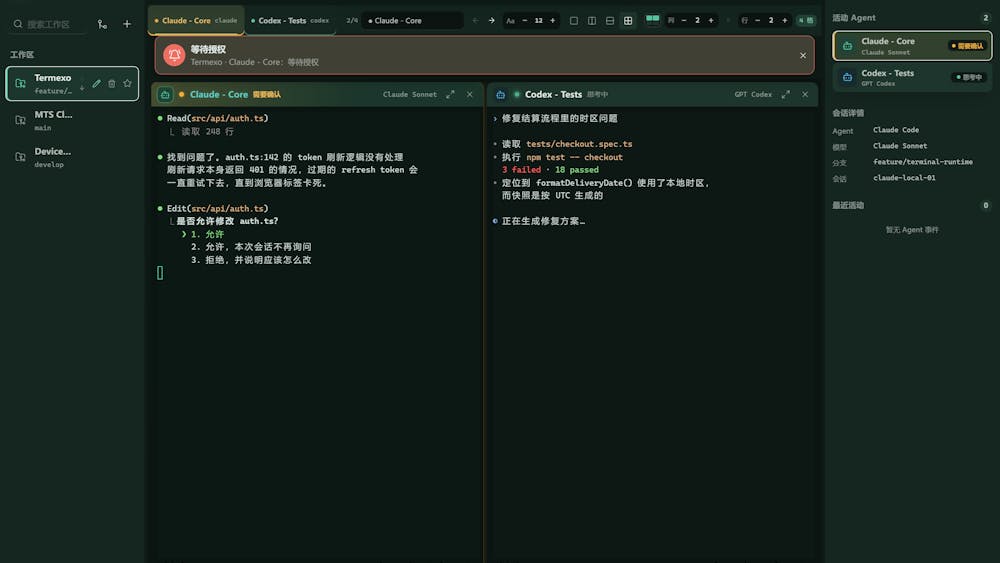Select single pane layout icon
The height and width of the screenshot is (563, 1000).
click(x=574, y=20)
